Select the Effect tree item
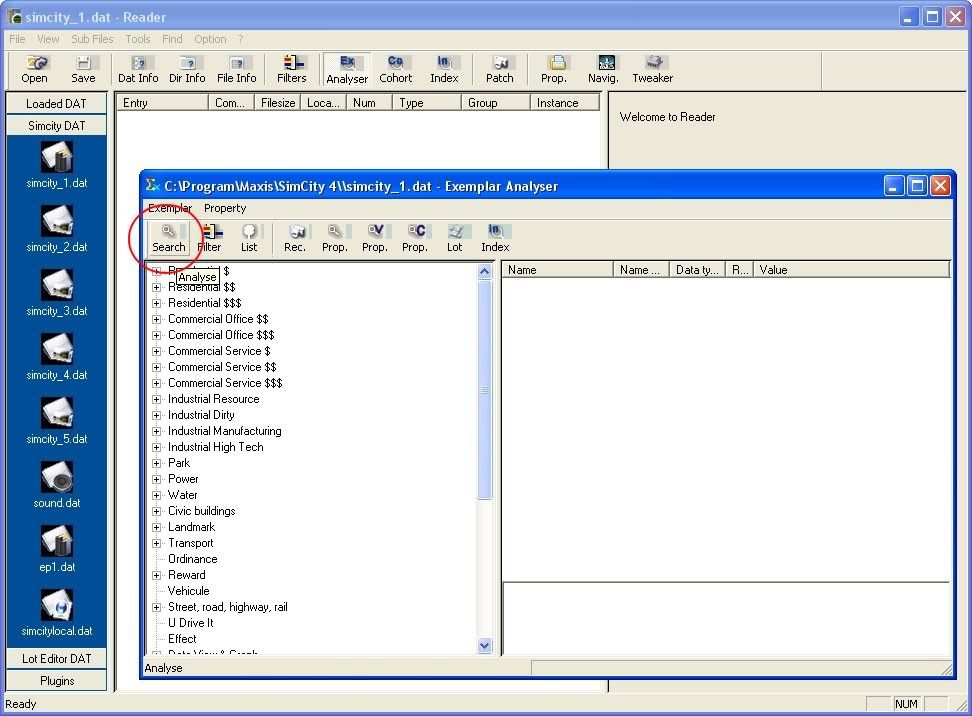 click(182, 639)
